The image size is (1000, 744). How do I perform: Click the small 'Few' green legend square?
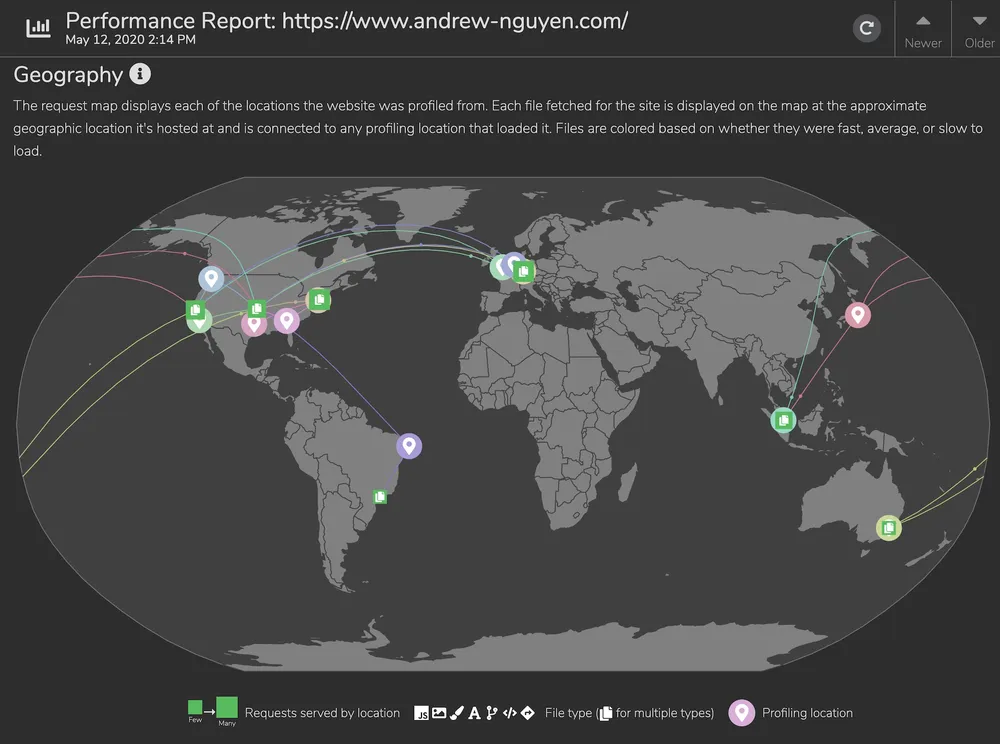click(195, 707)
